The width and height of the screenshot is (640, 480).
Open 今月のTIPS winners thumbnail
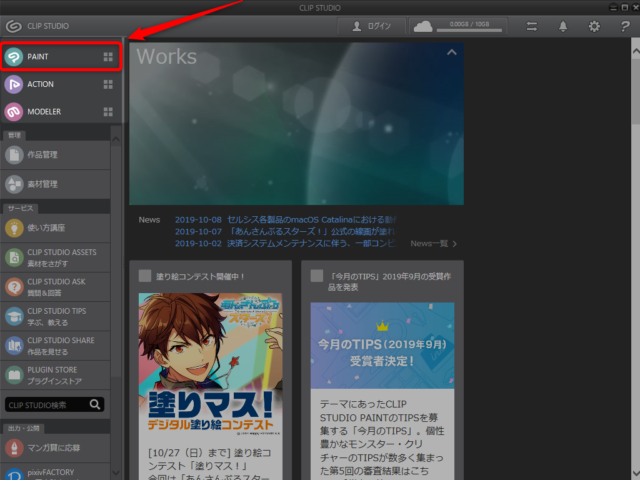(x=382, y=345)
